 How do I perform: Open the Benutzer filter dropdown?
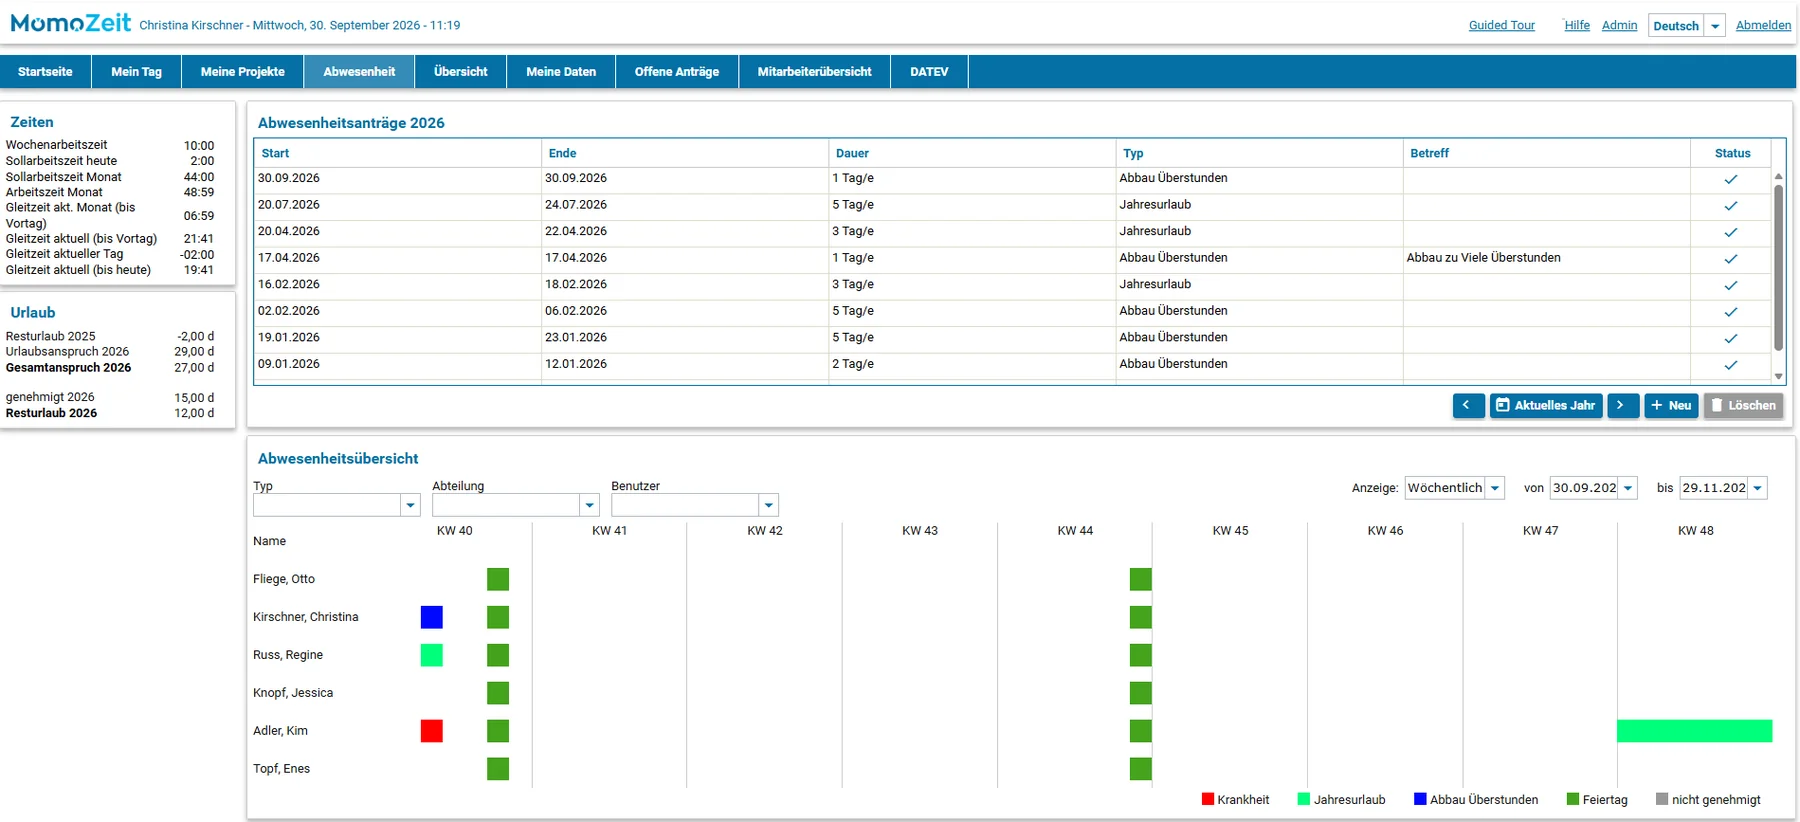coord(768,505)
